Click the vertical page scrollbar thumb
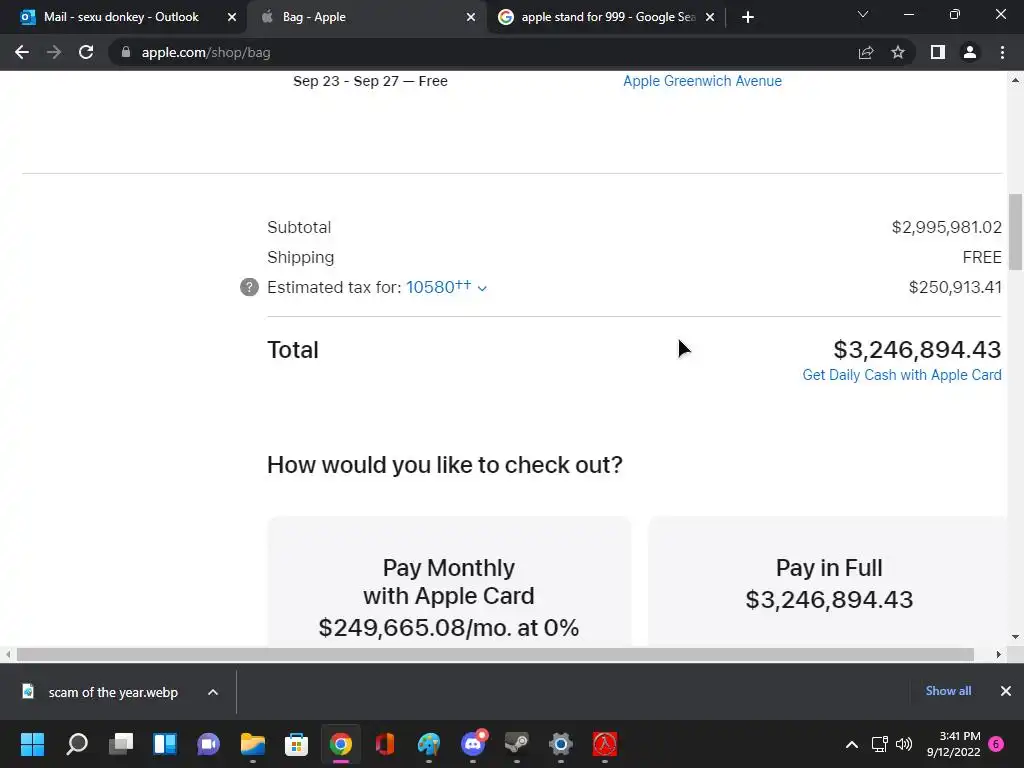Screen dimensions: 1024x768 [x=1015, y=232]
